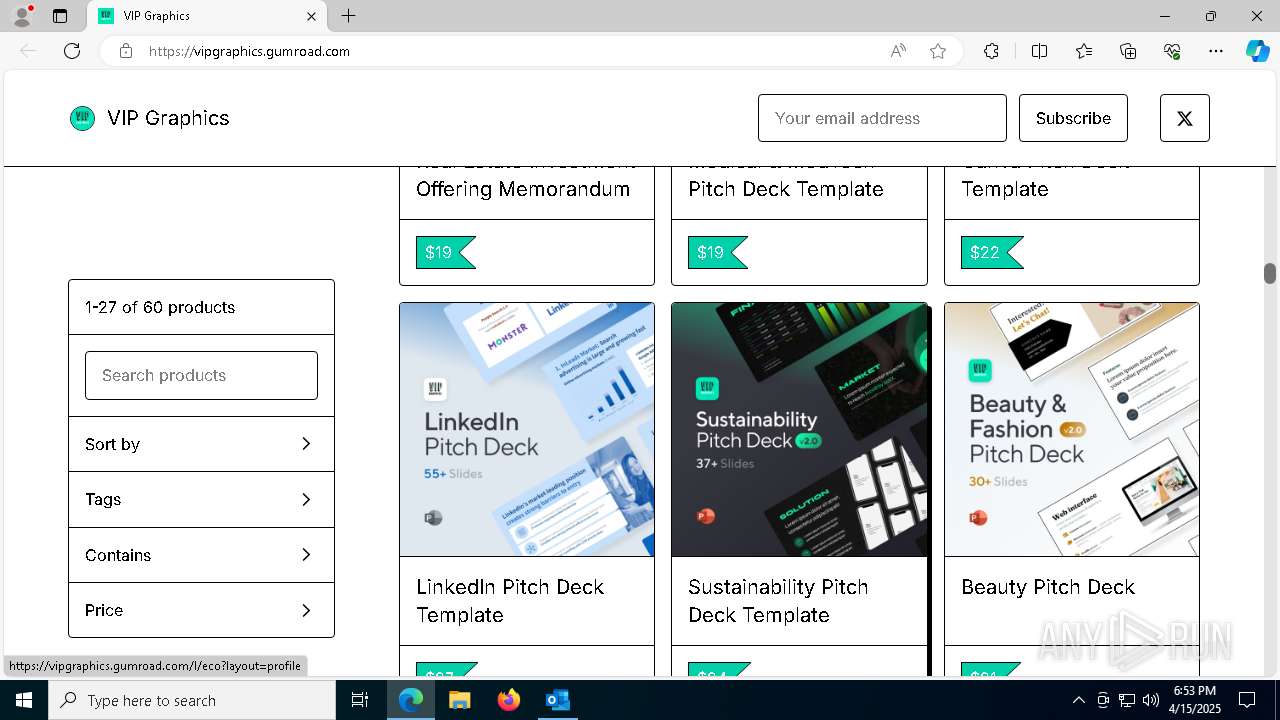The height and width of the screenshot is (720, 1280).
Task: Expand the Contains filter
Action: tap(201, 555)
